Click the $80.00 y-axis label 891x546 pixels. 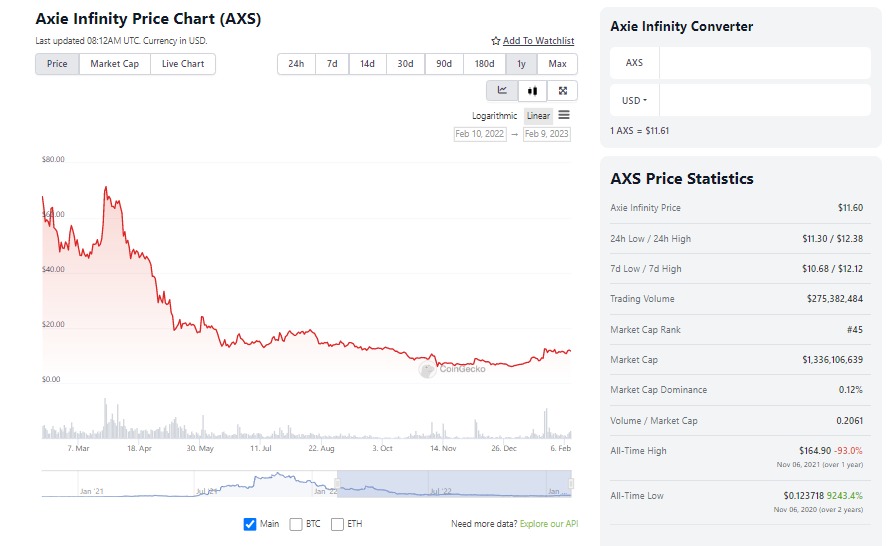(x=53, y=159)
